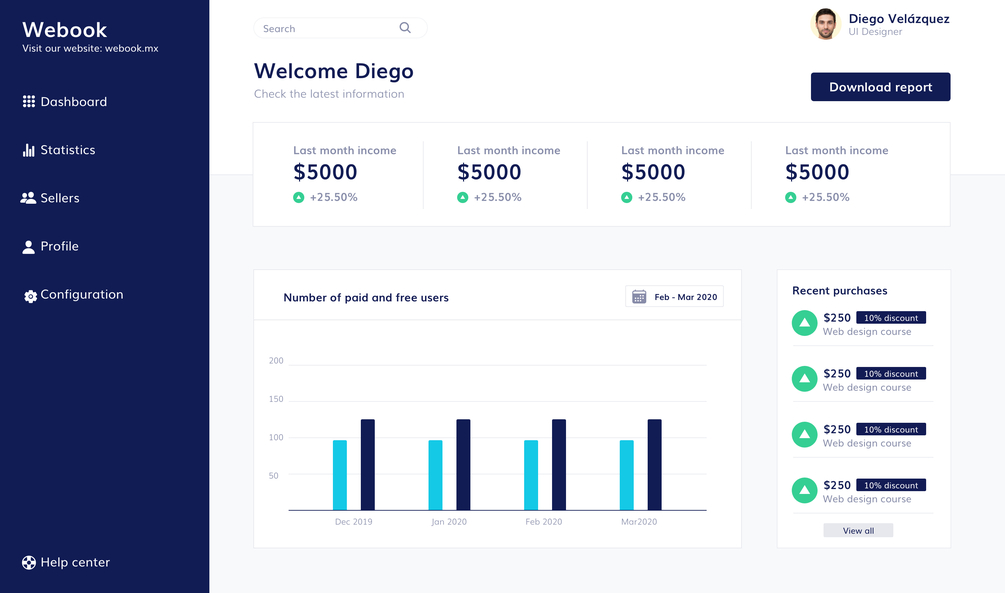Click the Diego Velázquez user name
Screen dimensions: 1005x593
899,19
